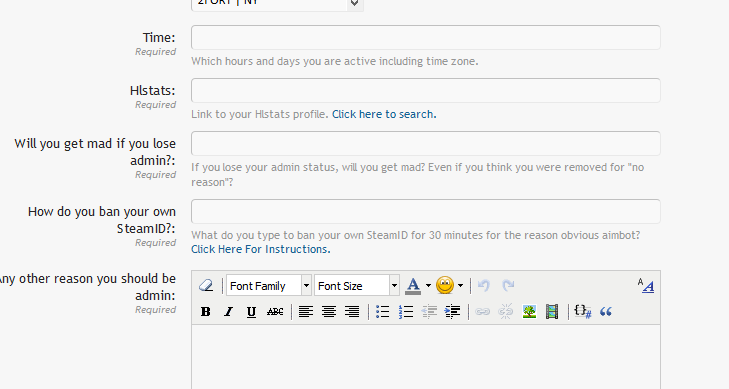Image resolution: width=729 pixels, height=389 pixels.
Task: Toggle bold formatting
Action: [205, 312]
